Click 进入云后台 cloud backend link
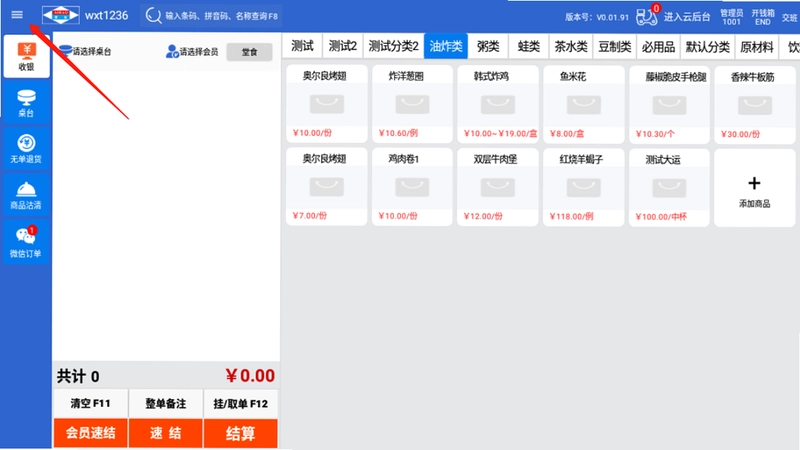 pyautogui.click(x=687, y=17)
